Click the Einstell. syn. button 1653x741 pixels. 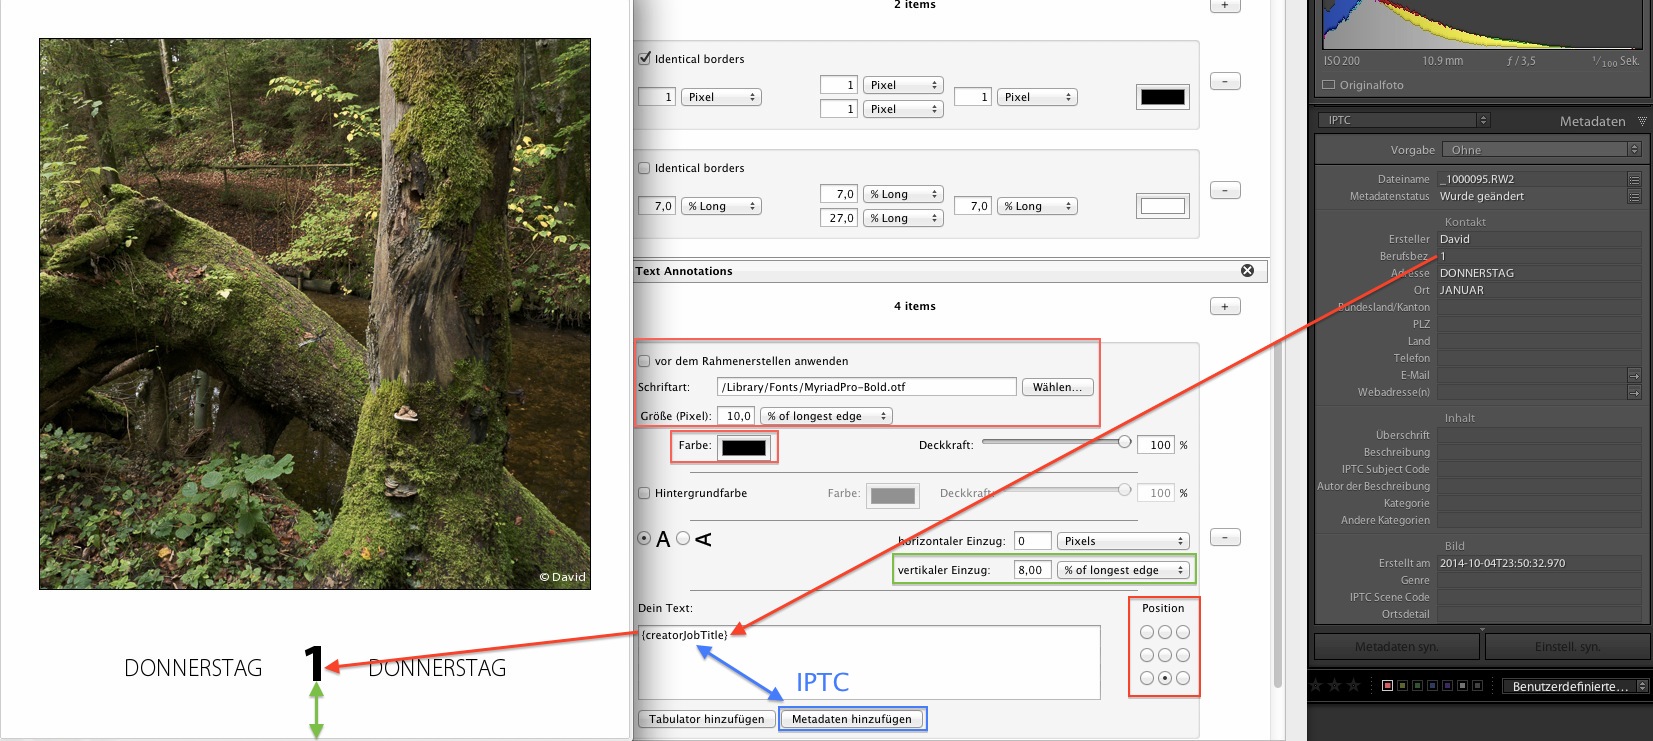(x=1567, y=647)
